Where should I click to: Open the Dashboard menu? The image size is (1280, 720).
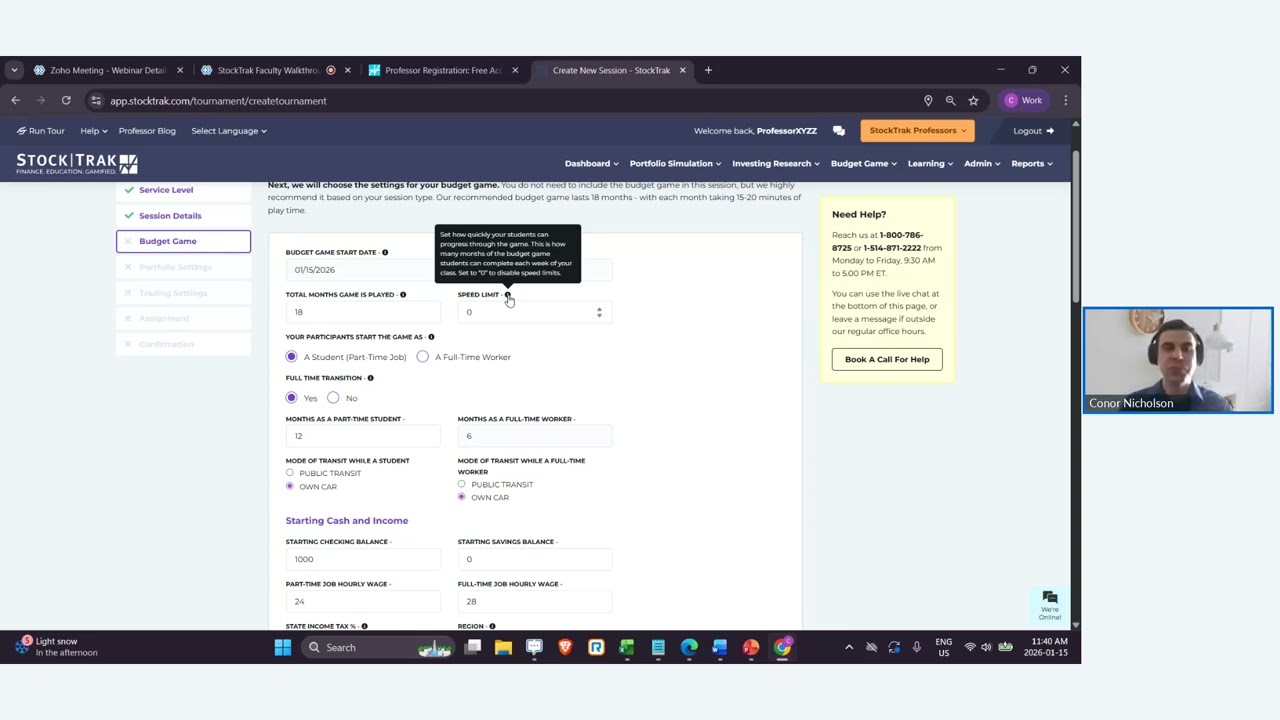click(591, 164)
